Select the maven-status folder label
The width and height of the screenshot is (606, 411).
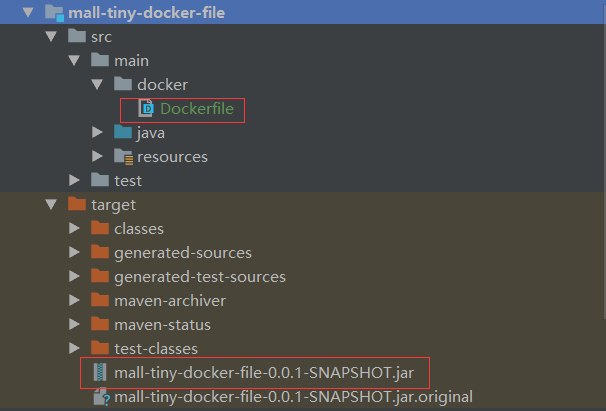(162, 325)
